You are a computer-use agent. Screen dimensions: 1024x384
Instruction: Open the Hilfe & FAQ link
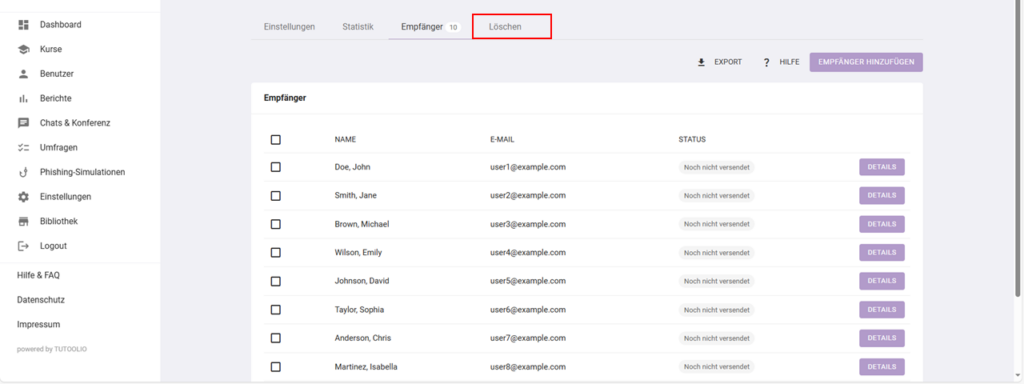click(39, 276)
